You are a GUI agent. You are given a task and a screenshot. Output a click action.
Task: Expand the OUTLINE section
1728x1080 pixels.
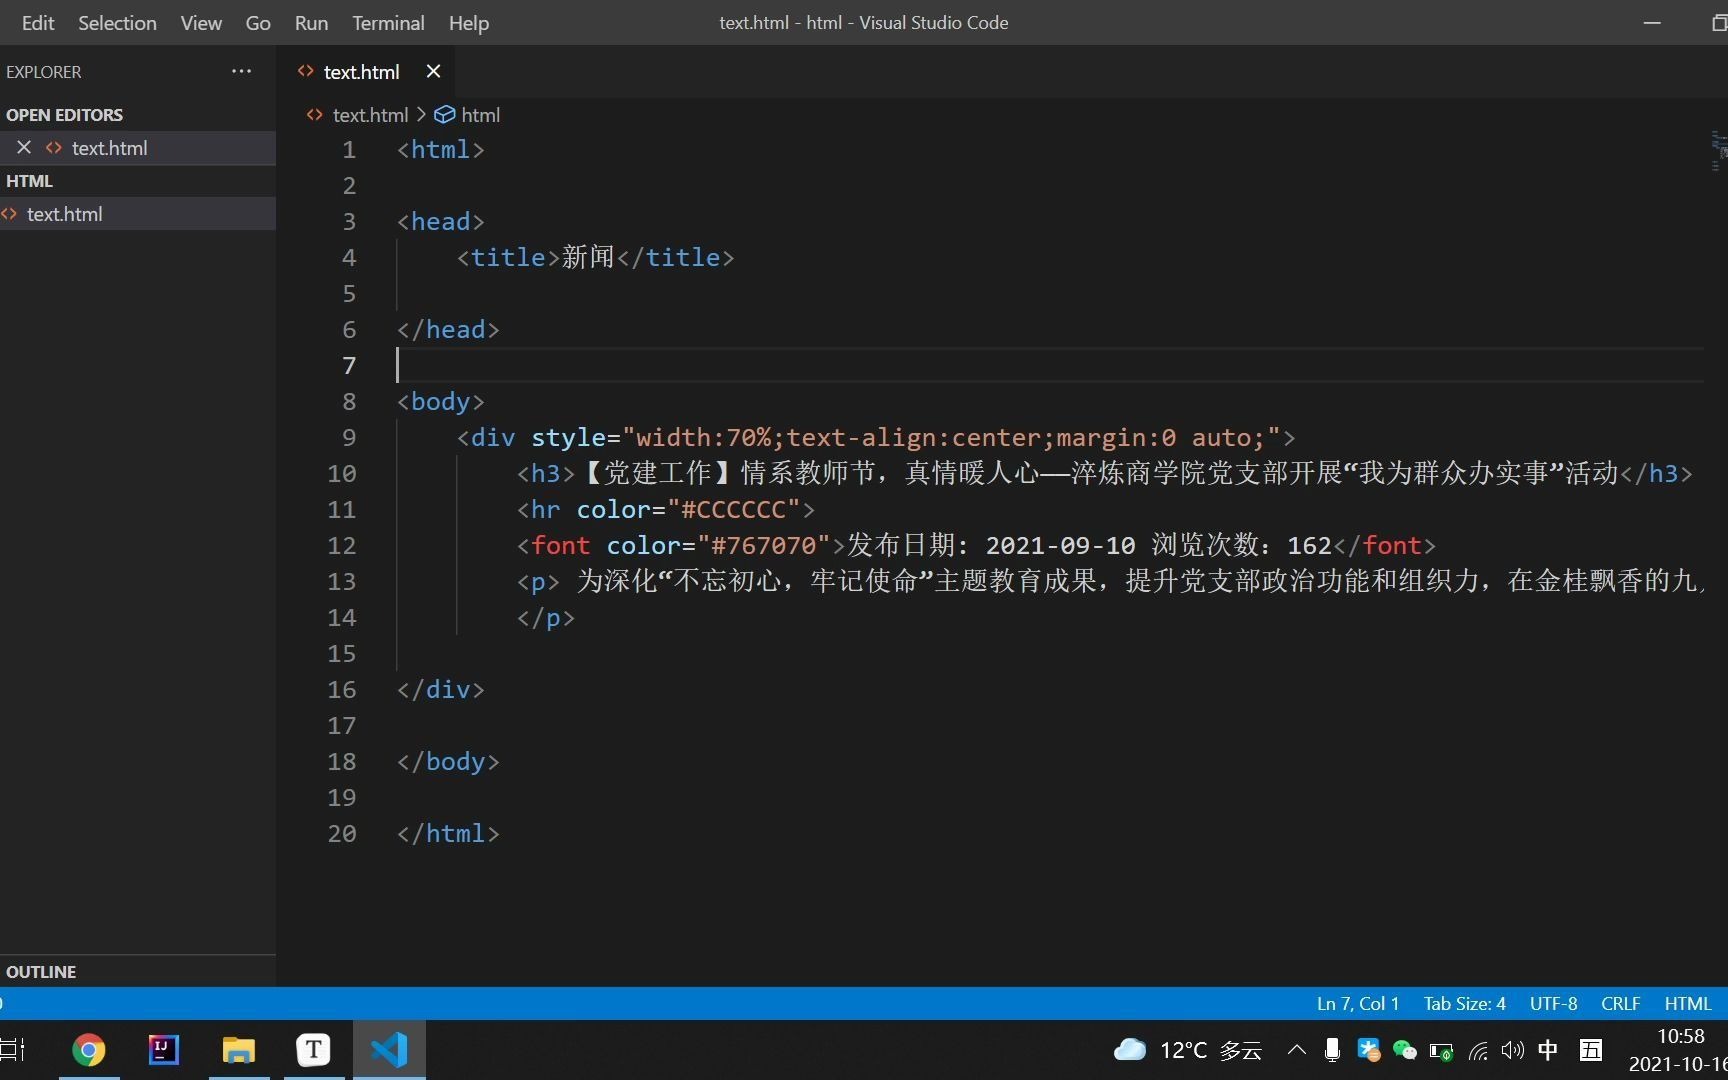[x=40, y=971]
